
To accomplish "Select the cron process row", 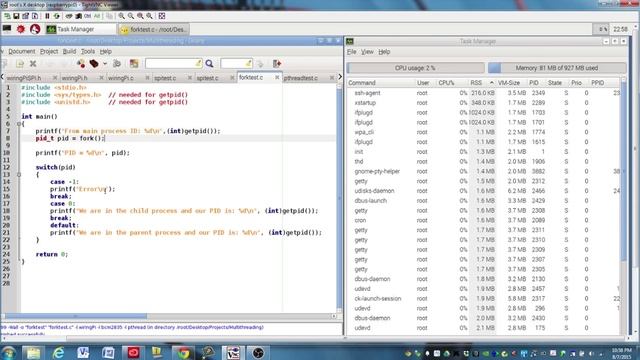I will pos(484,220).
